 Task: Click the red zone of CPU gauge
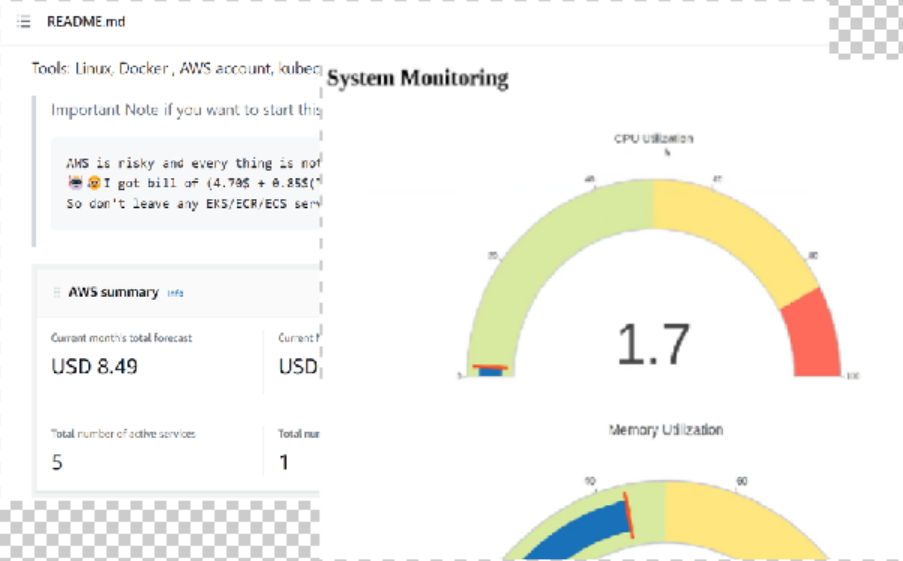click(x=813, y=337)
